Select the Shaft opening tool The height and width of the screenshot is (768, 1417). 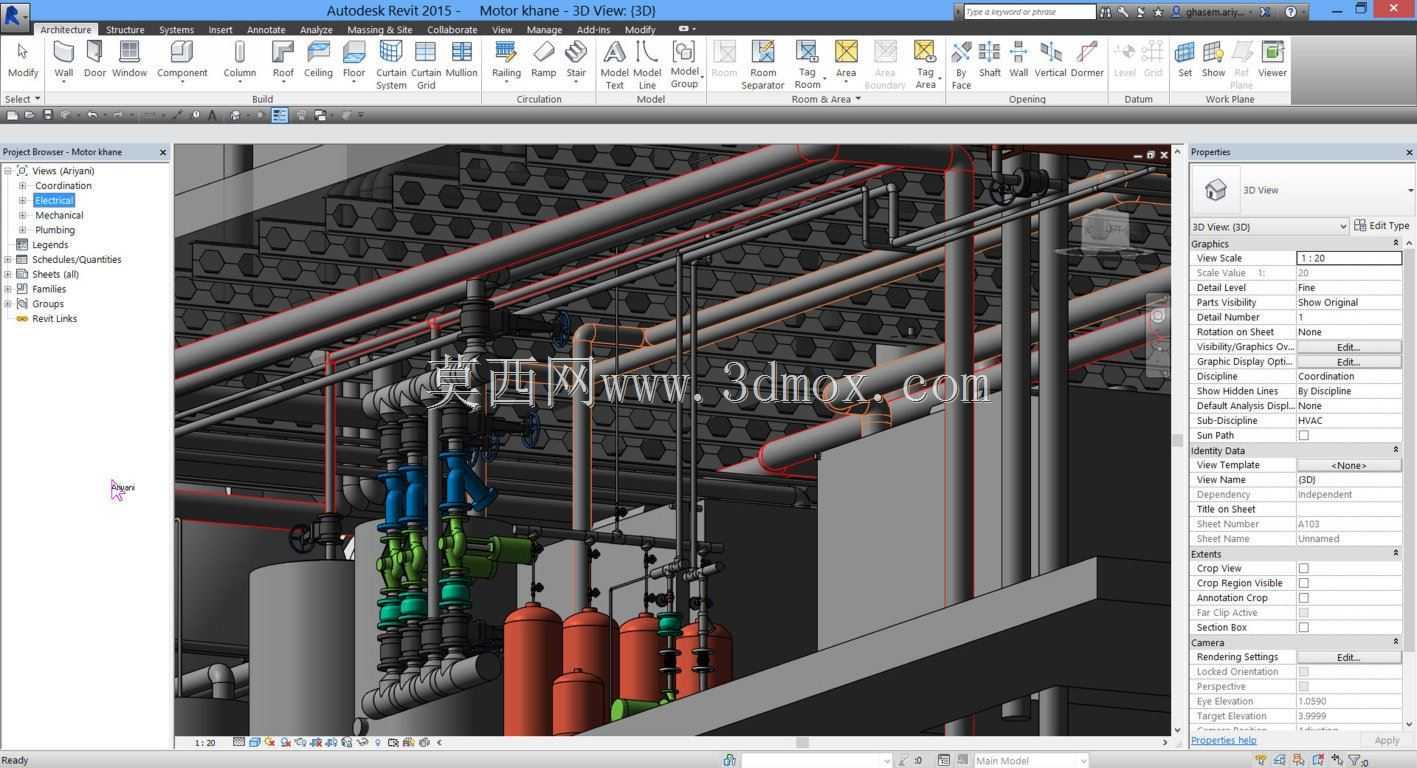coord(990,60)
